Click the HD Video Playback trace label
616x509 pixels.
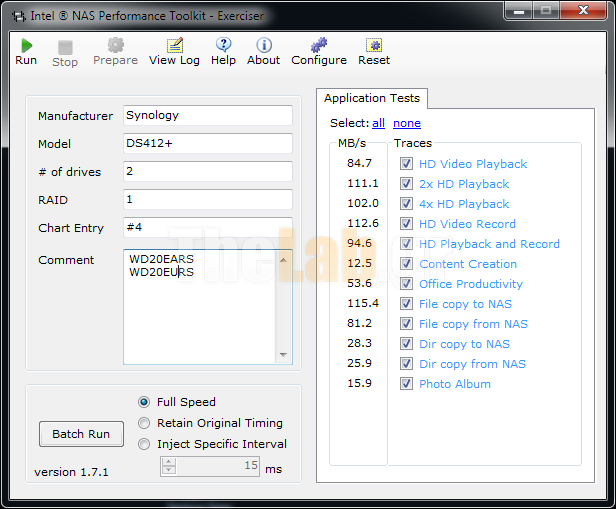pyautogui.click(x=473, y=164)
